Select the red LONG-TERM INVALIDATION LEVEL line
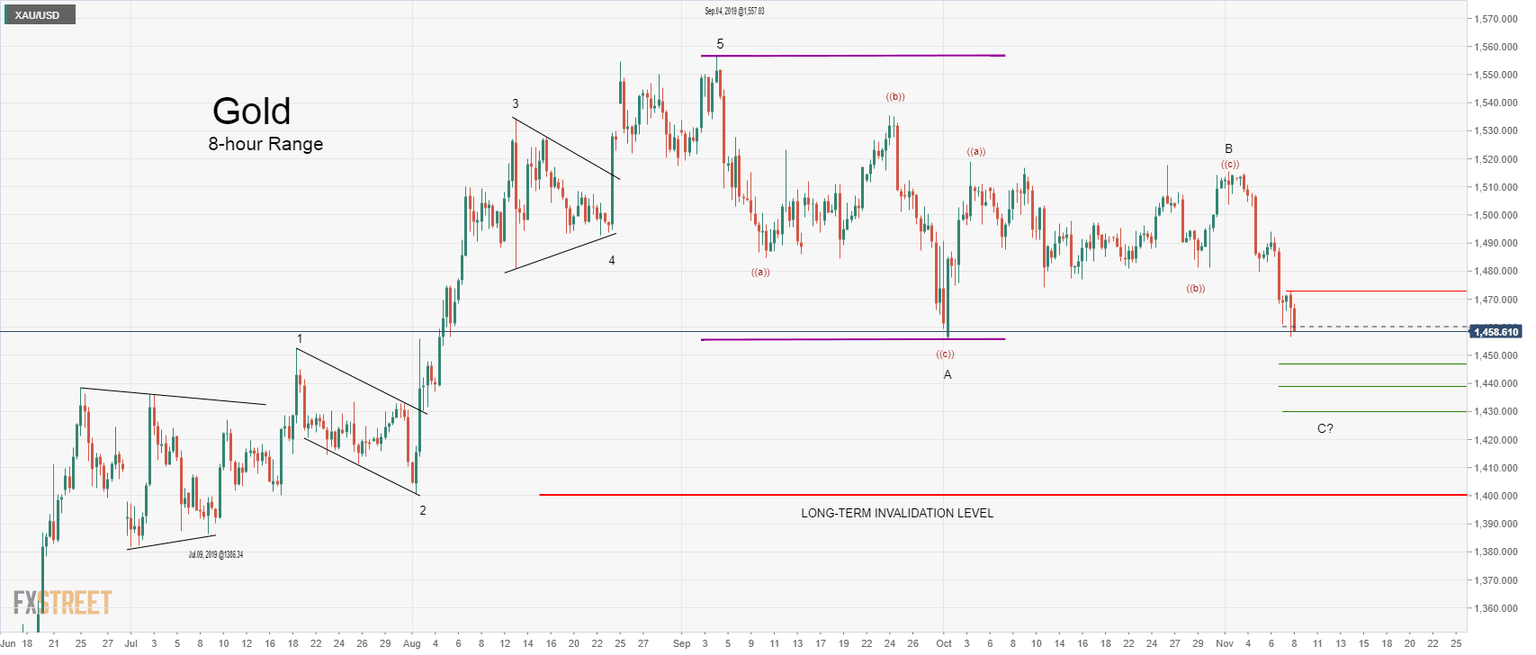Image resolution: width=1536 pixels, height=655 pixels. pos(1000,492)
